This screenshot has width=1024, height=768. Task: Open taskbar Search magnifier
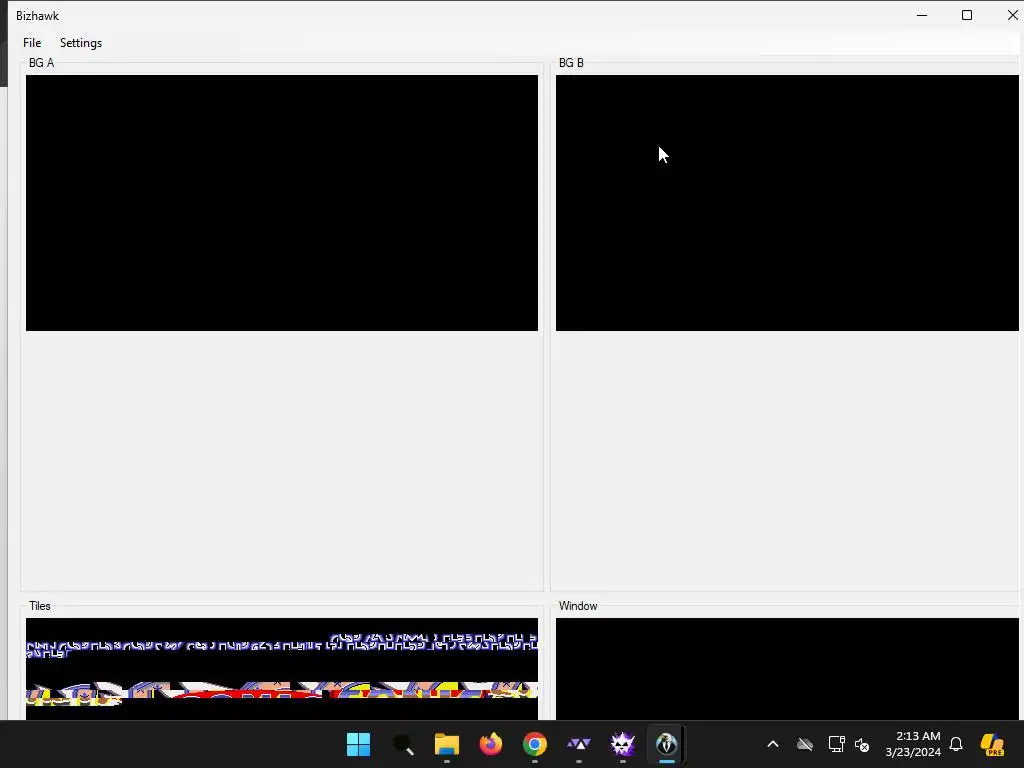pyautogui.click(x=403, y=744)
